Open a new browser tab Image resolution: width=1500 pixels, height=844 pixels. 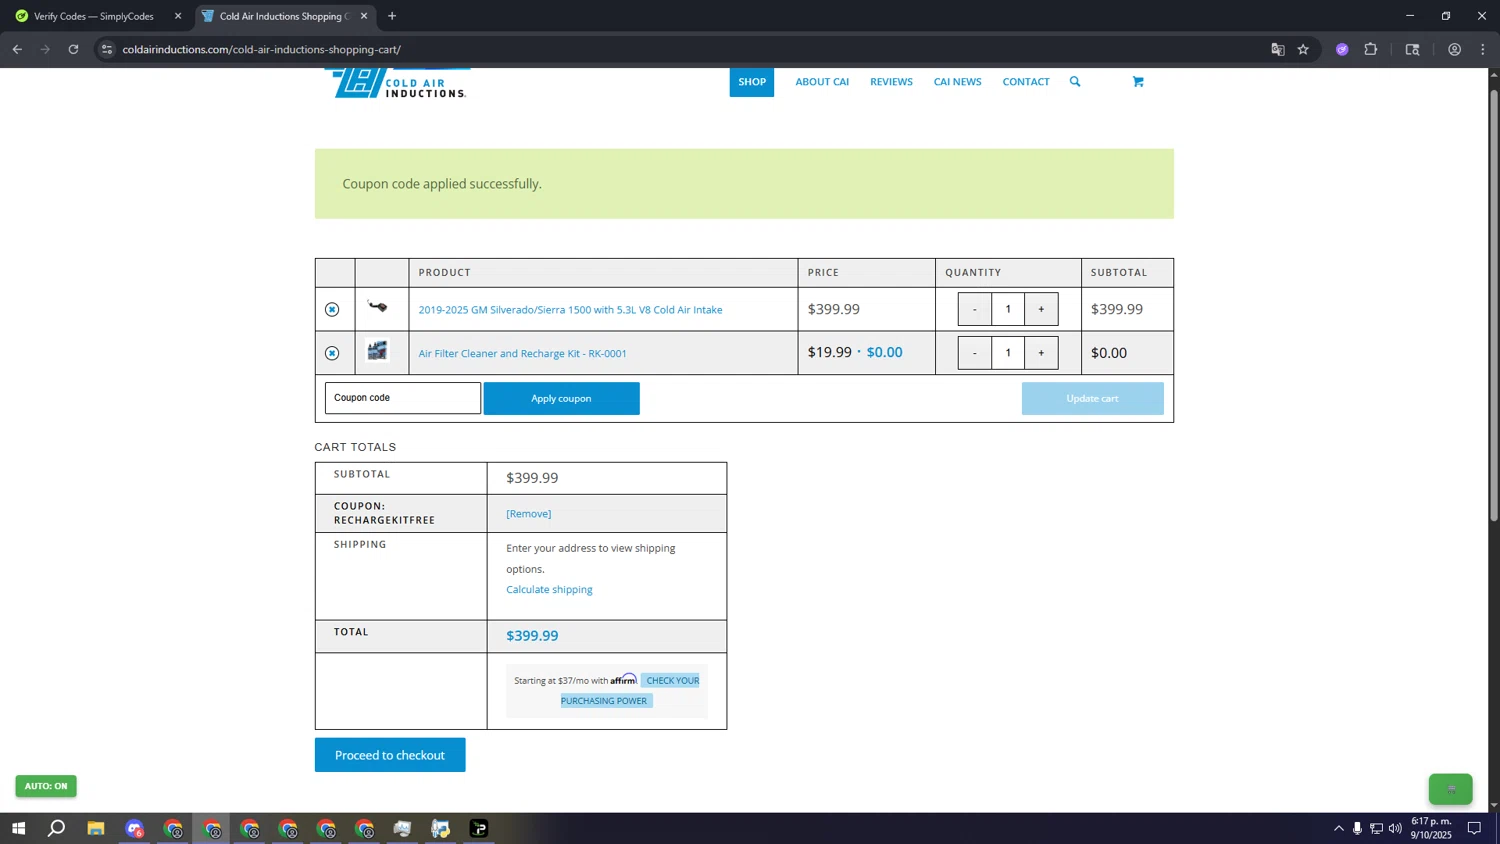coord(392,16)
